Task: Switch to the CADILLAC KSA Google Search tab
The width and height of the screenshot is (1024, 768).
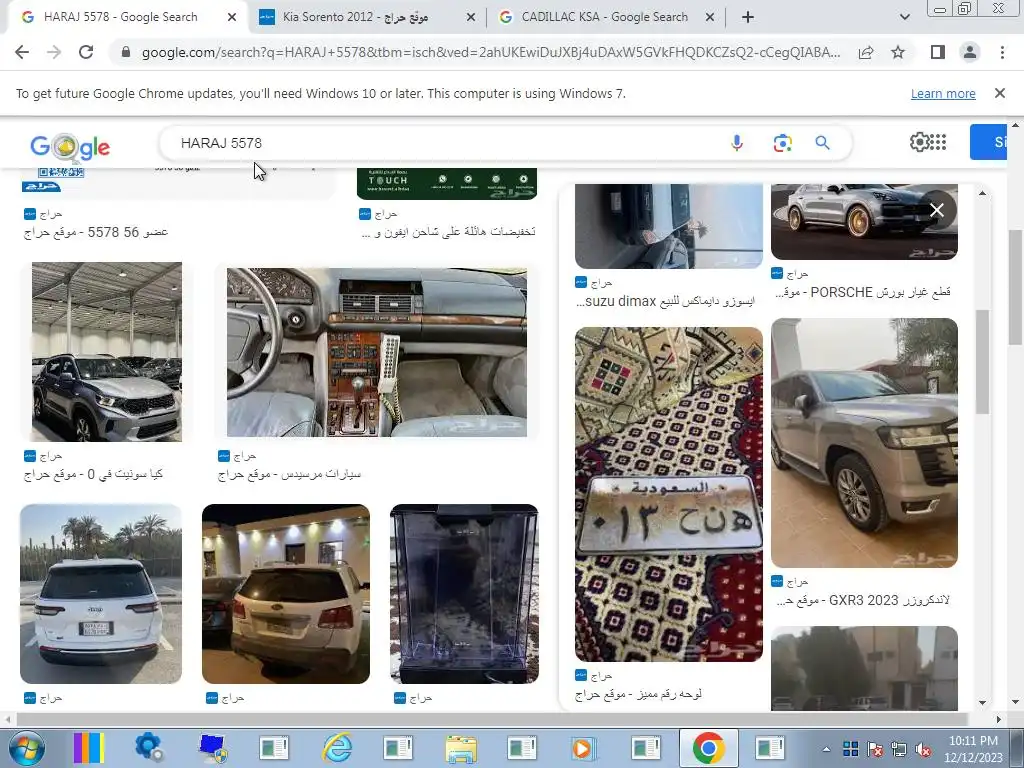Action: click(x=605, y=17)
